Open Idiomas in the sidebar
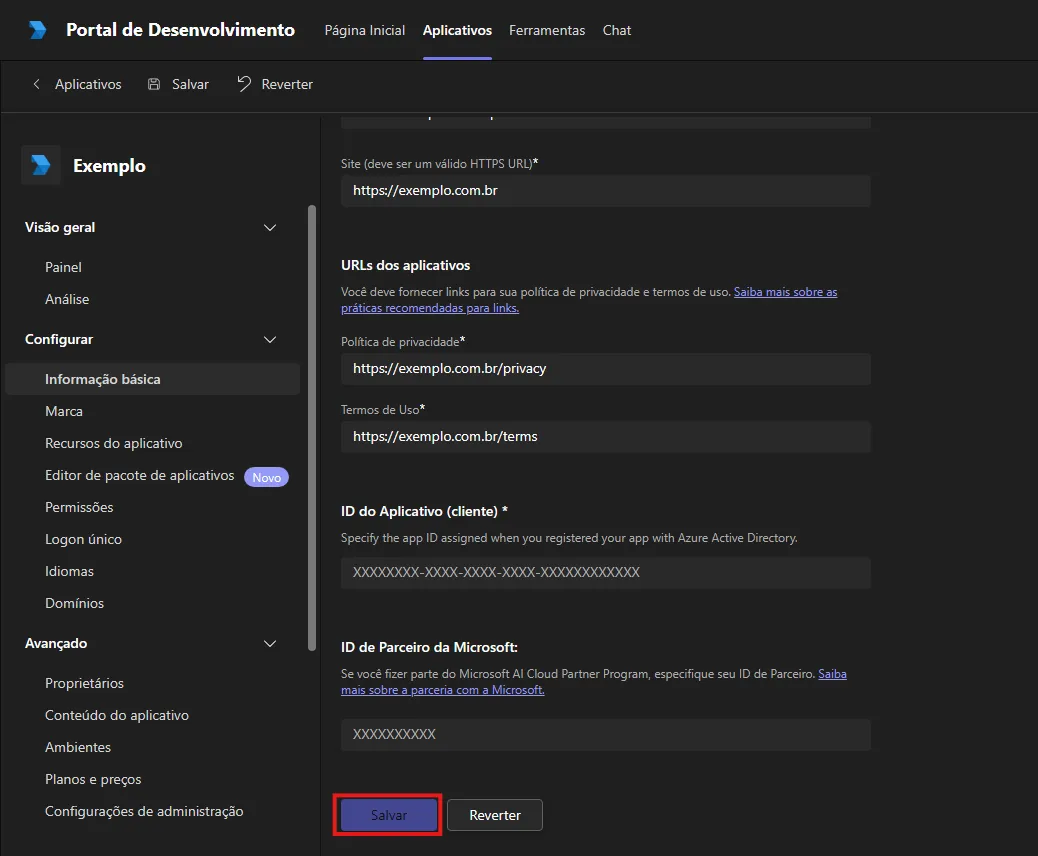 pos(70,571)
